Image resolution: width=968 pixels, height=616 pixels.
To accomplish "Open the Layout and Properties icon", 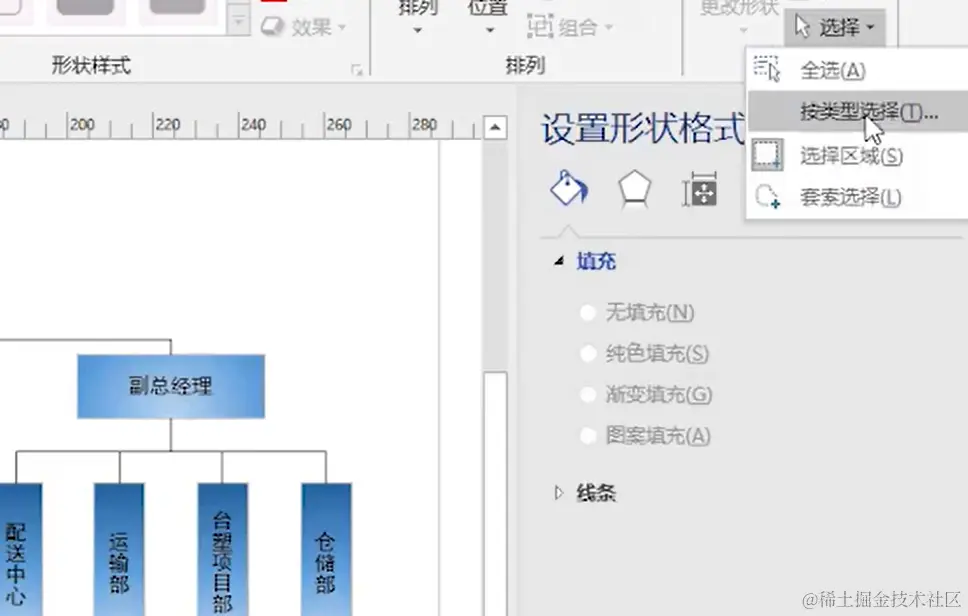I will (702, 188).
